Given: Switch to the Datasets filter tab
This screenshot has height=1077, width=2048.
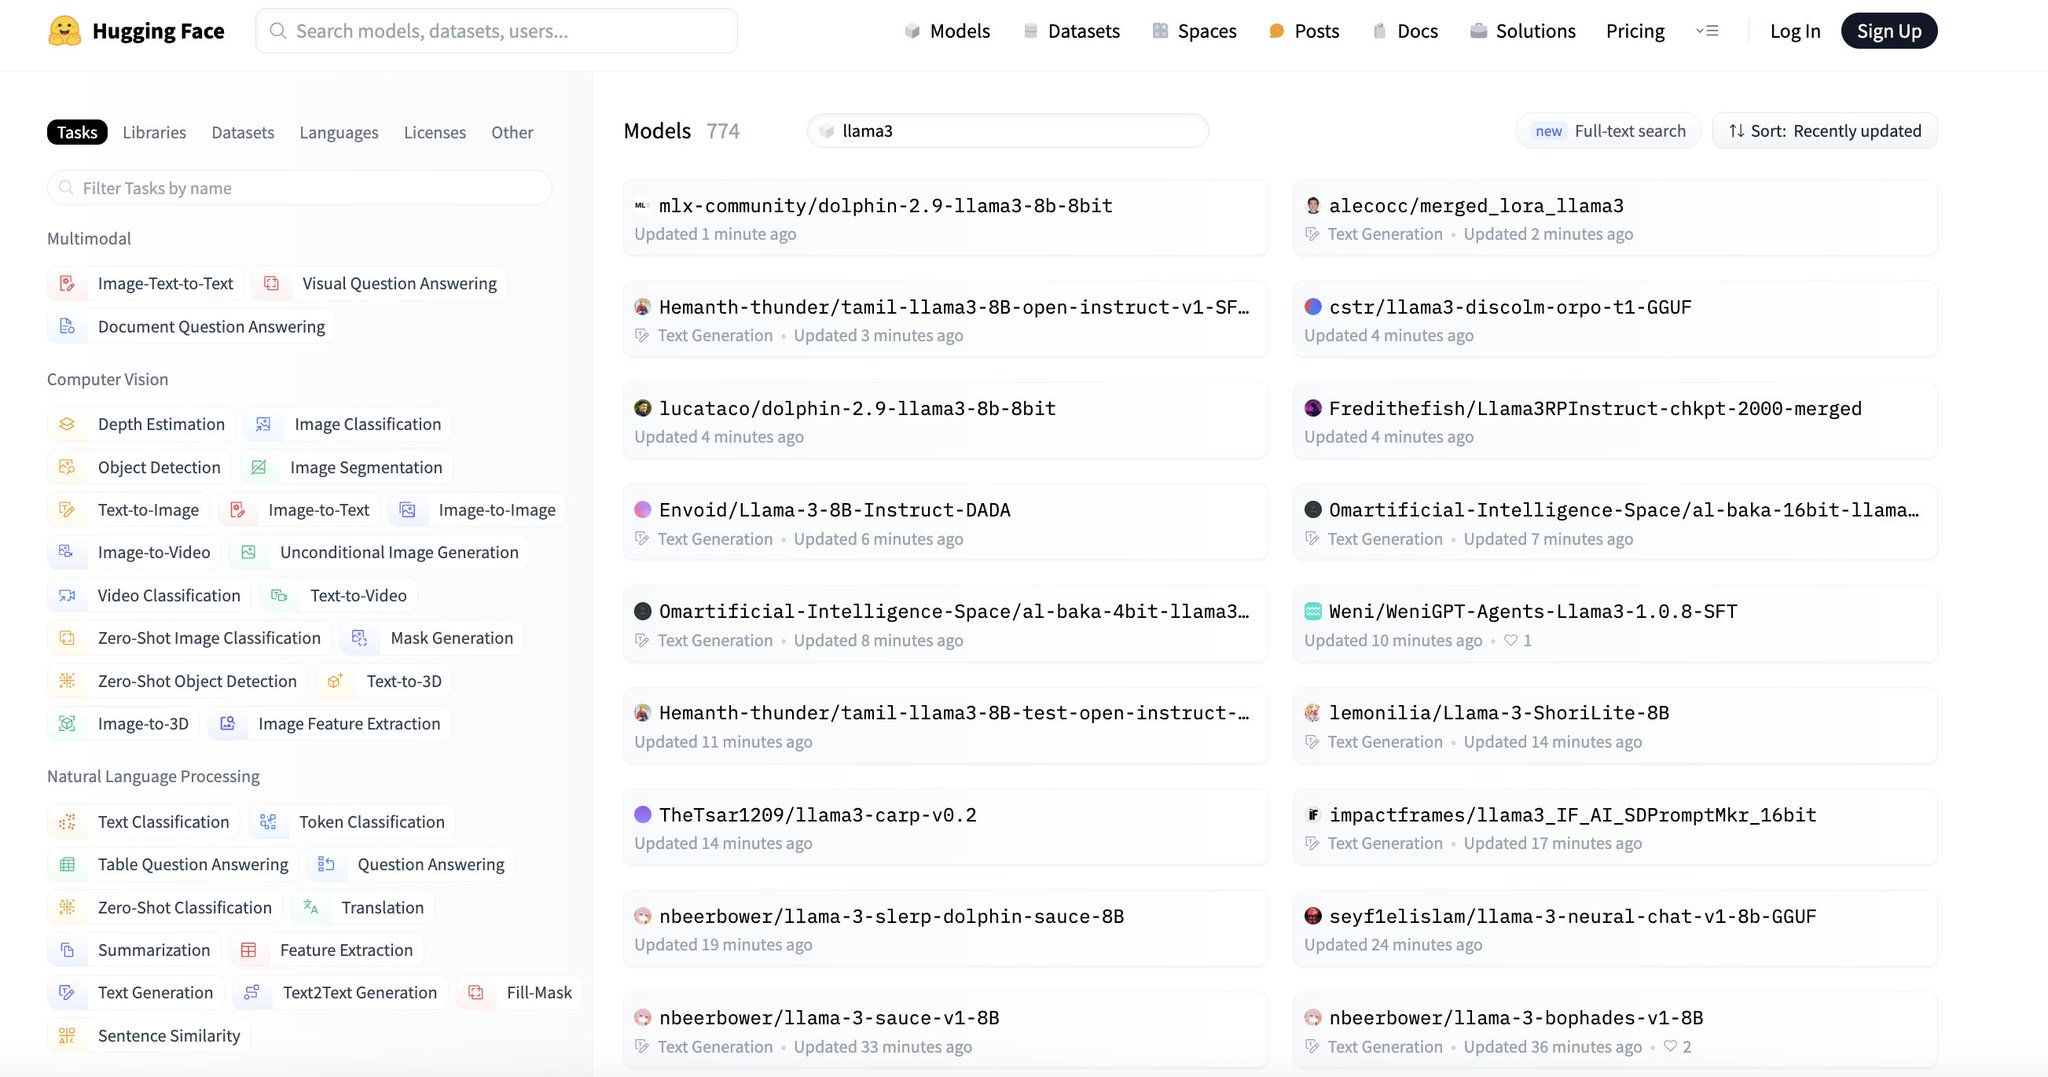Looking at the screenshot, I should 243,132.
